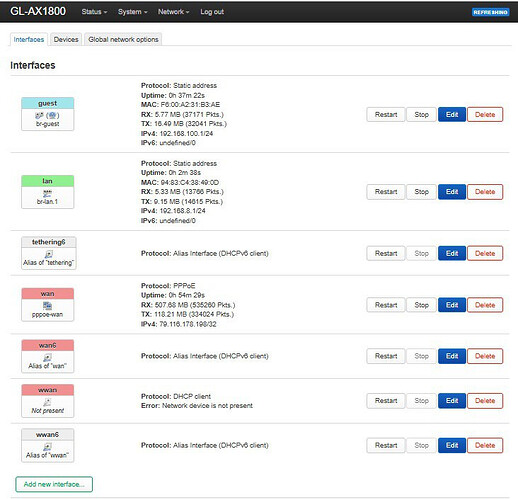The image size is (518, 499).
Task: Open the Global network options tab
Action: (x=123, y=39)
